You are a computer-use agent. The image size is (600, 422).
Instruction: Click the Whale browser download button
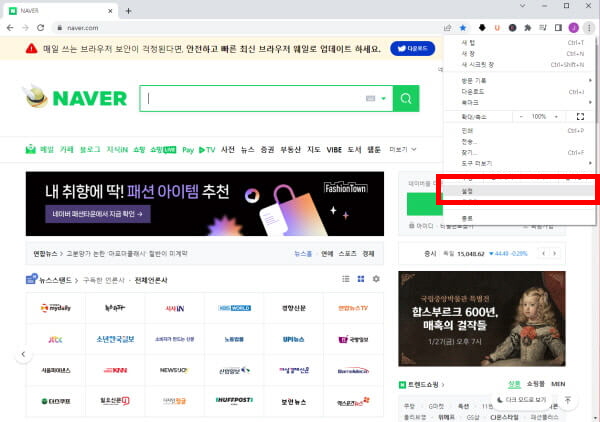[412, 49]
